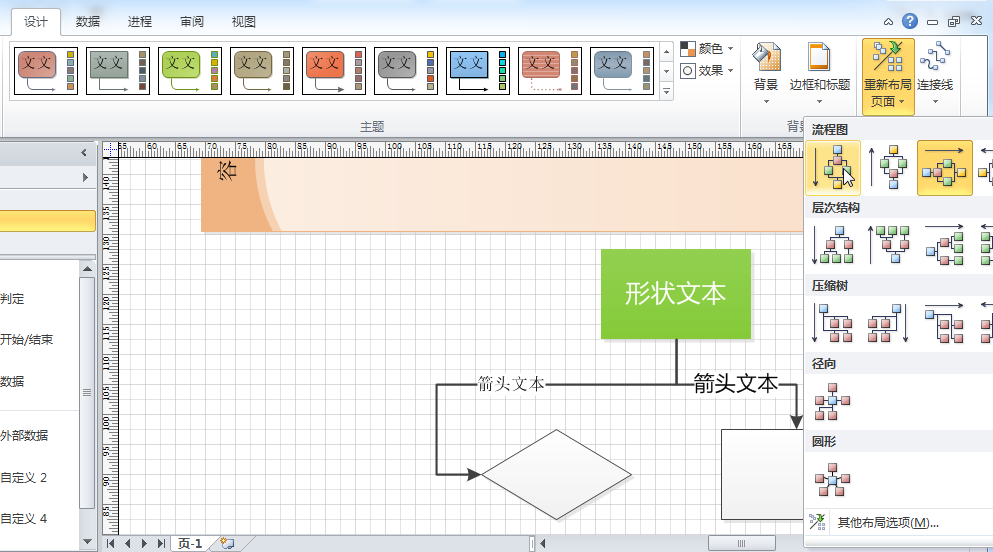Expand the theme gallery more arrow
Viewport: 993px width, 552px height.
[666, 91]
